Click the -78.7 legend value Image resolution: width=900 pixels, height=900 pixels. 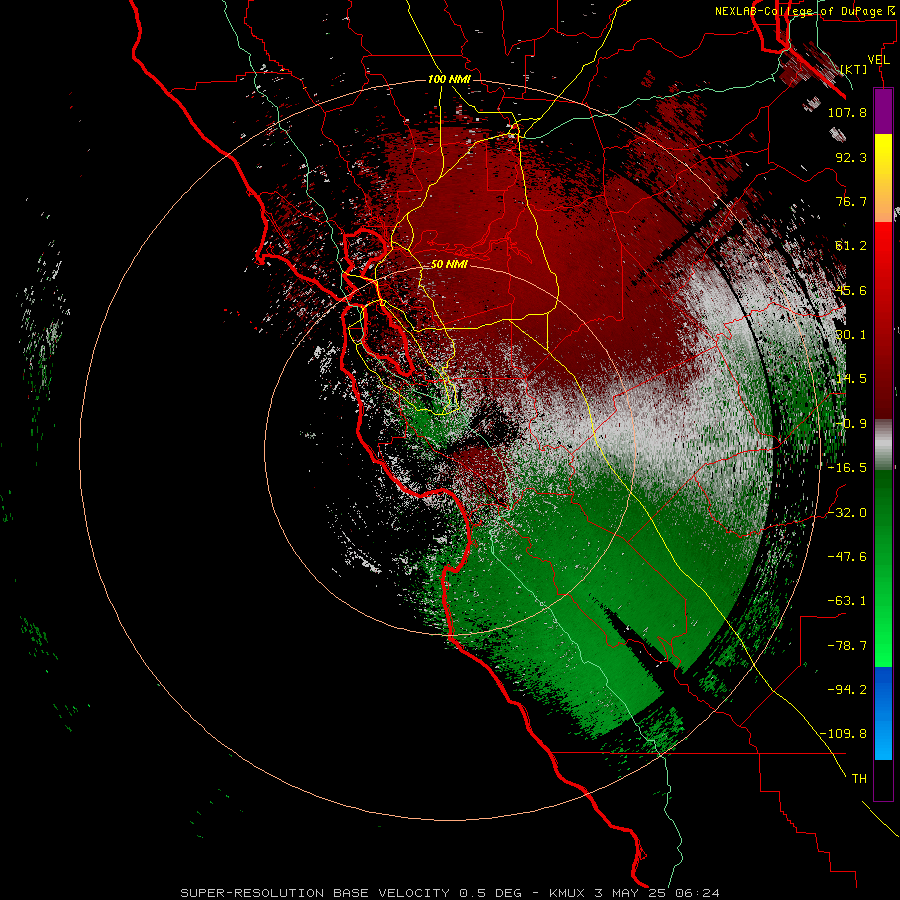pos(847,646)
